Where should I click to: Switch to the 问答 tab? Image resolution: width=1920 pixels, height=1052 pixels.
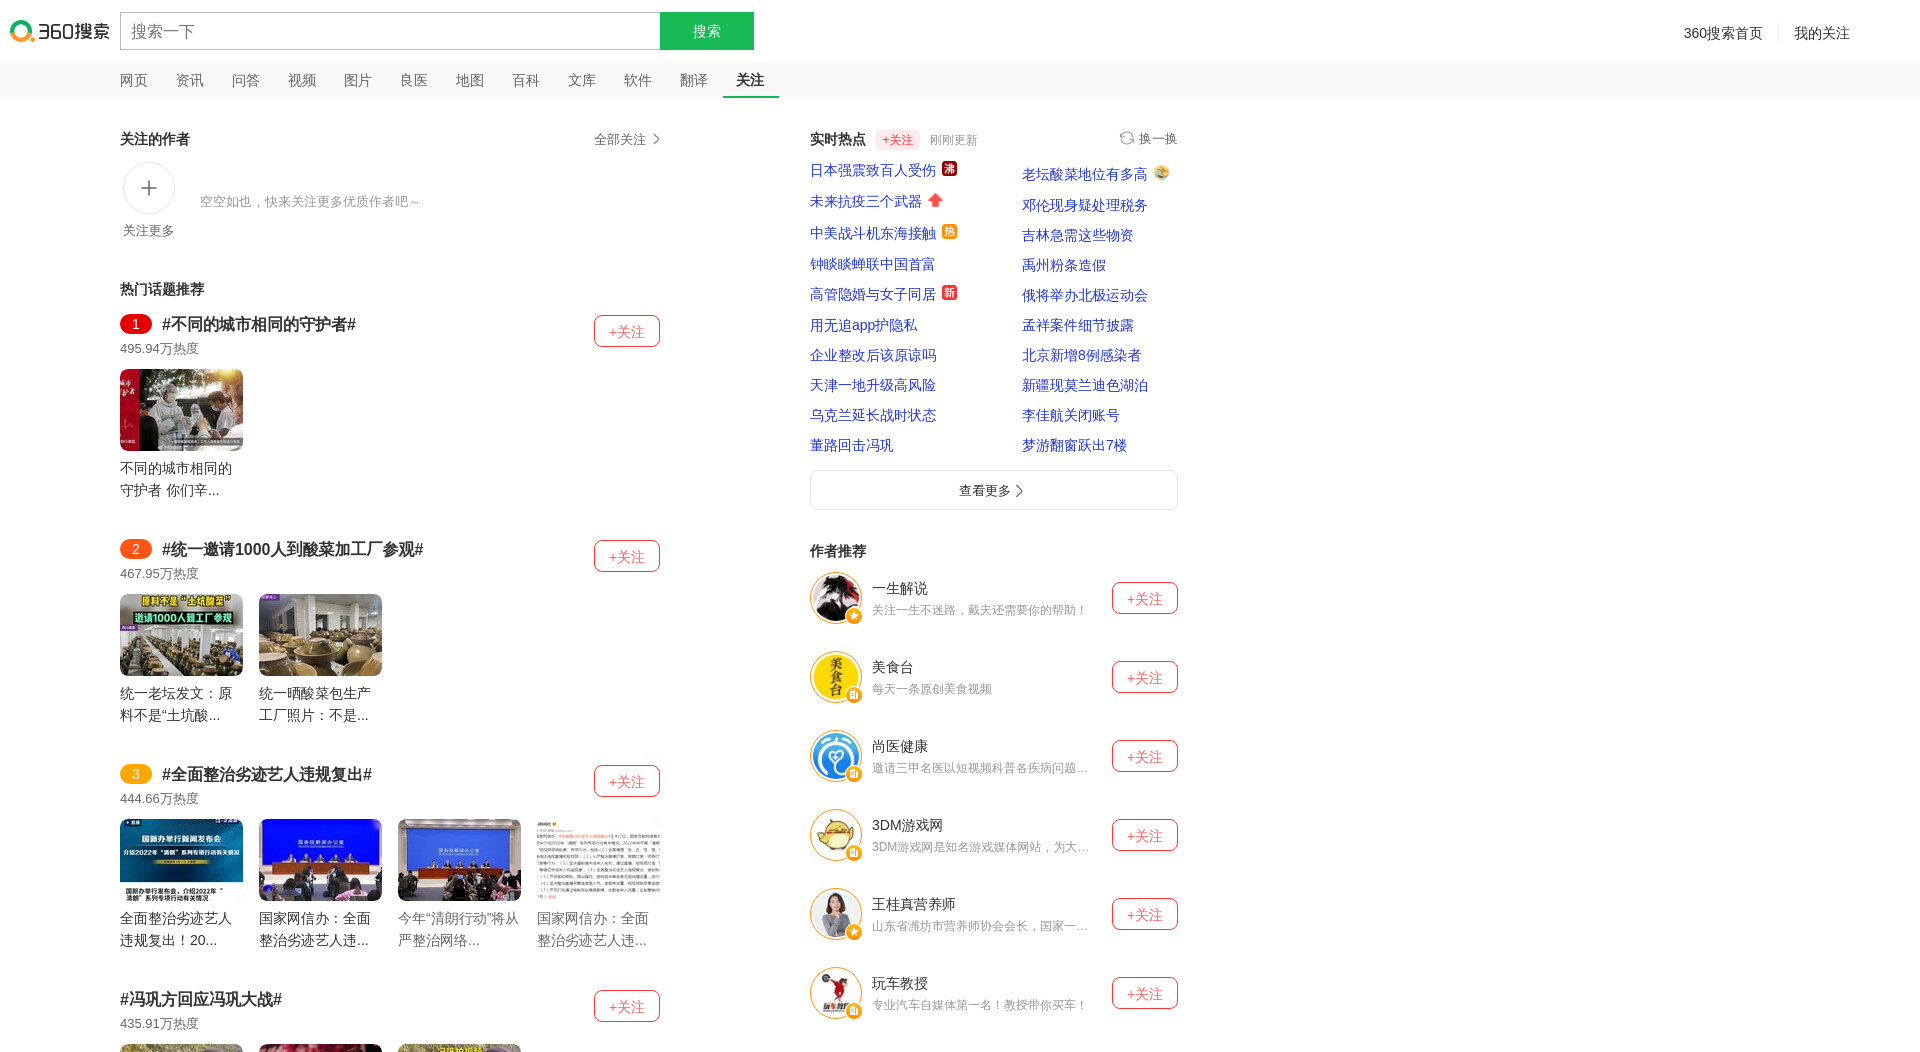tap(246, 80)
